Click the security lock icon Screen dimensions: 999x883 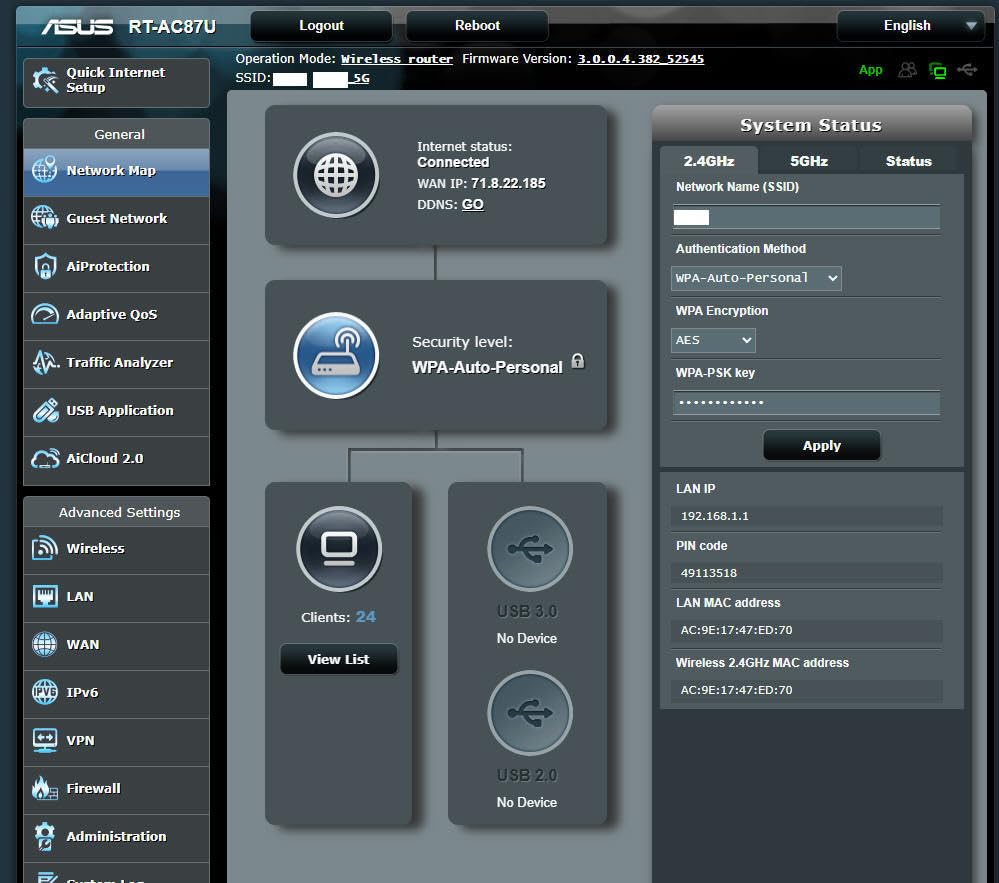click(578, 361)
